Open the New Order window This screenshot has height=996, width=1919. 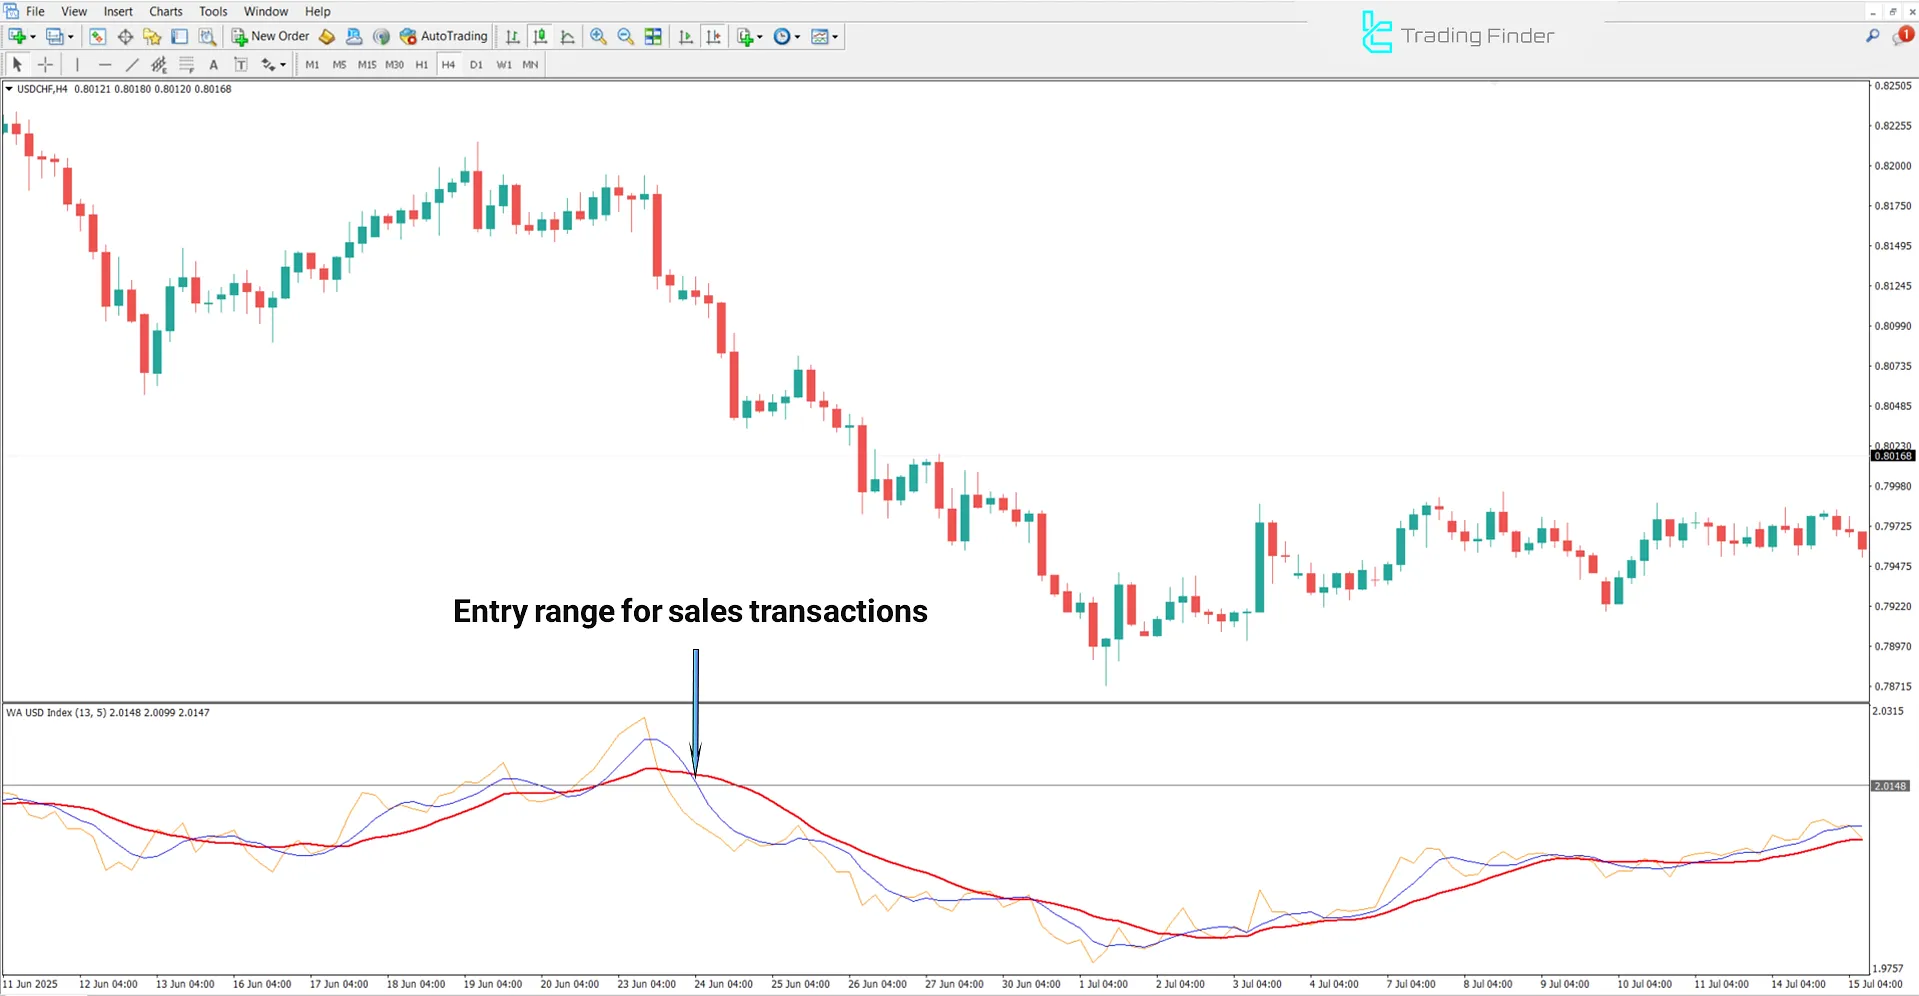270,36
